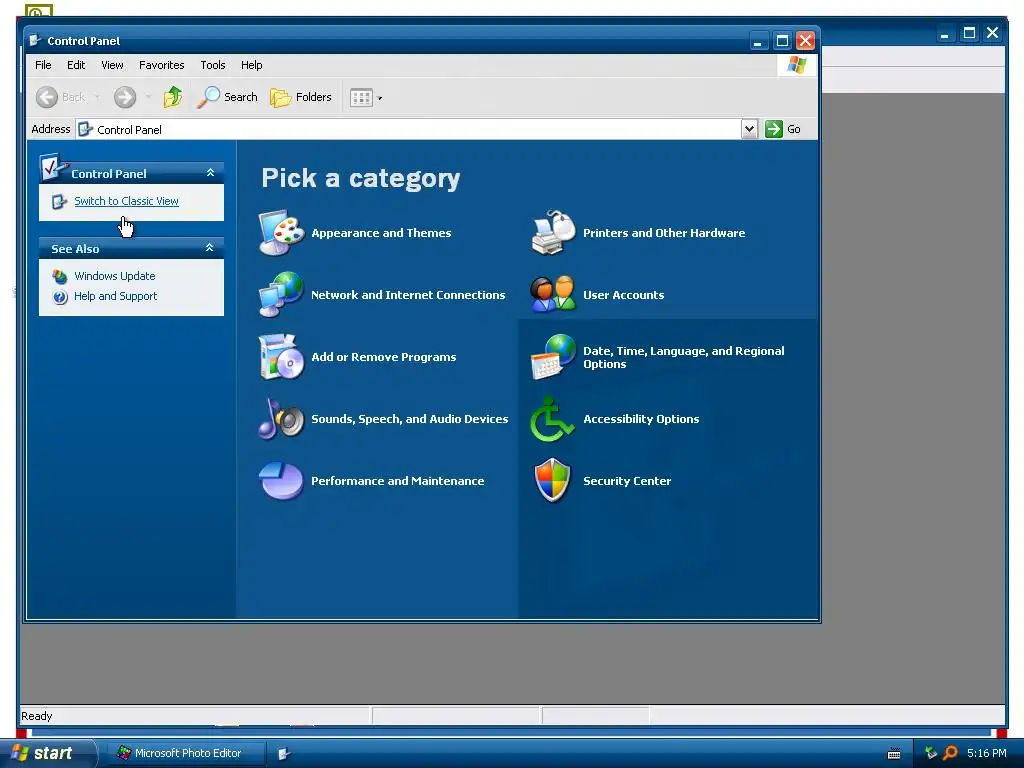The image size is (1024, 768).
Task: Open the Help menu
Action: [251, 65]
